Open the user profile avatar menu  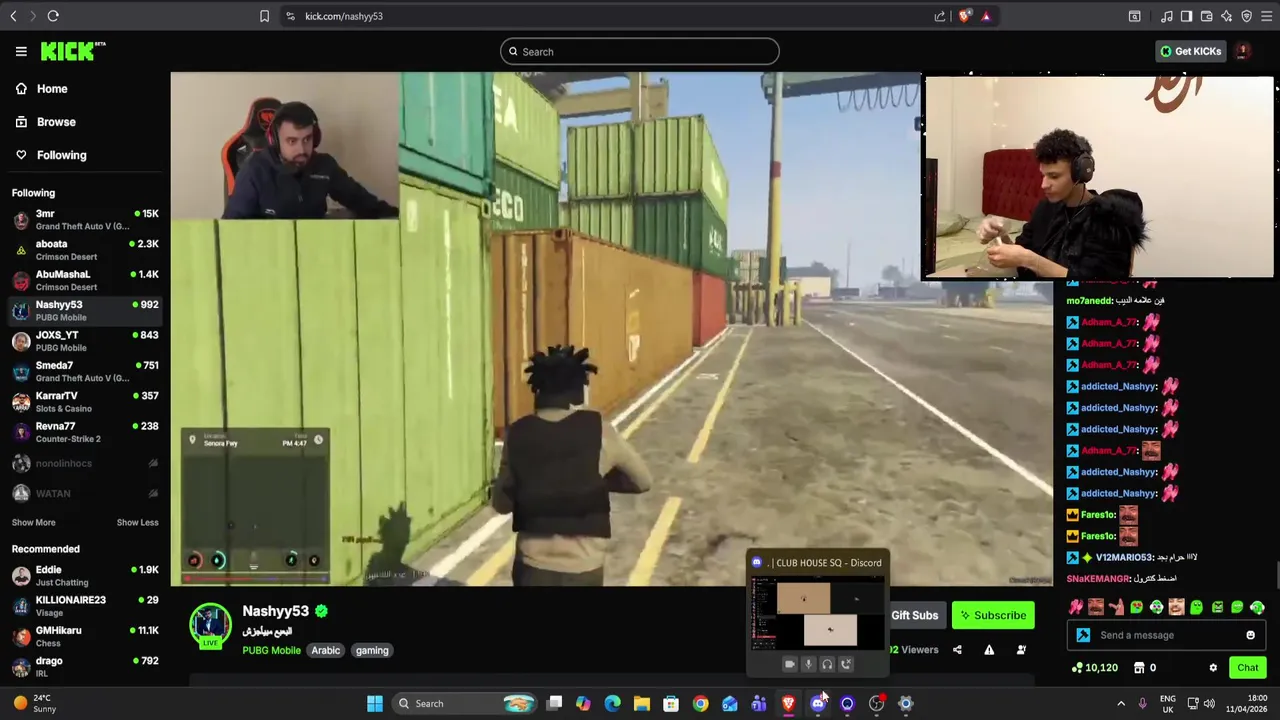1242,51
